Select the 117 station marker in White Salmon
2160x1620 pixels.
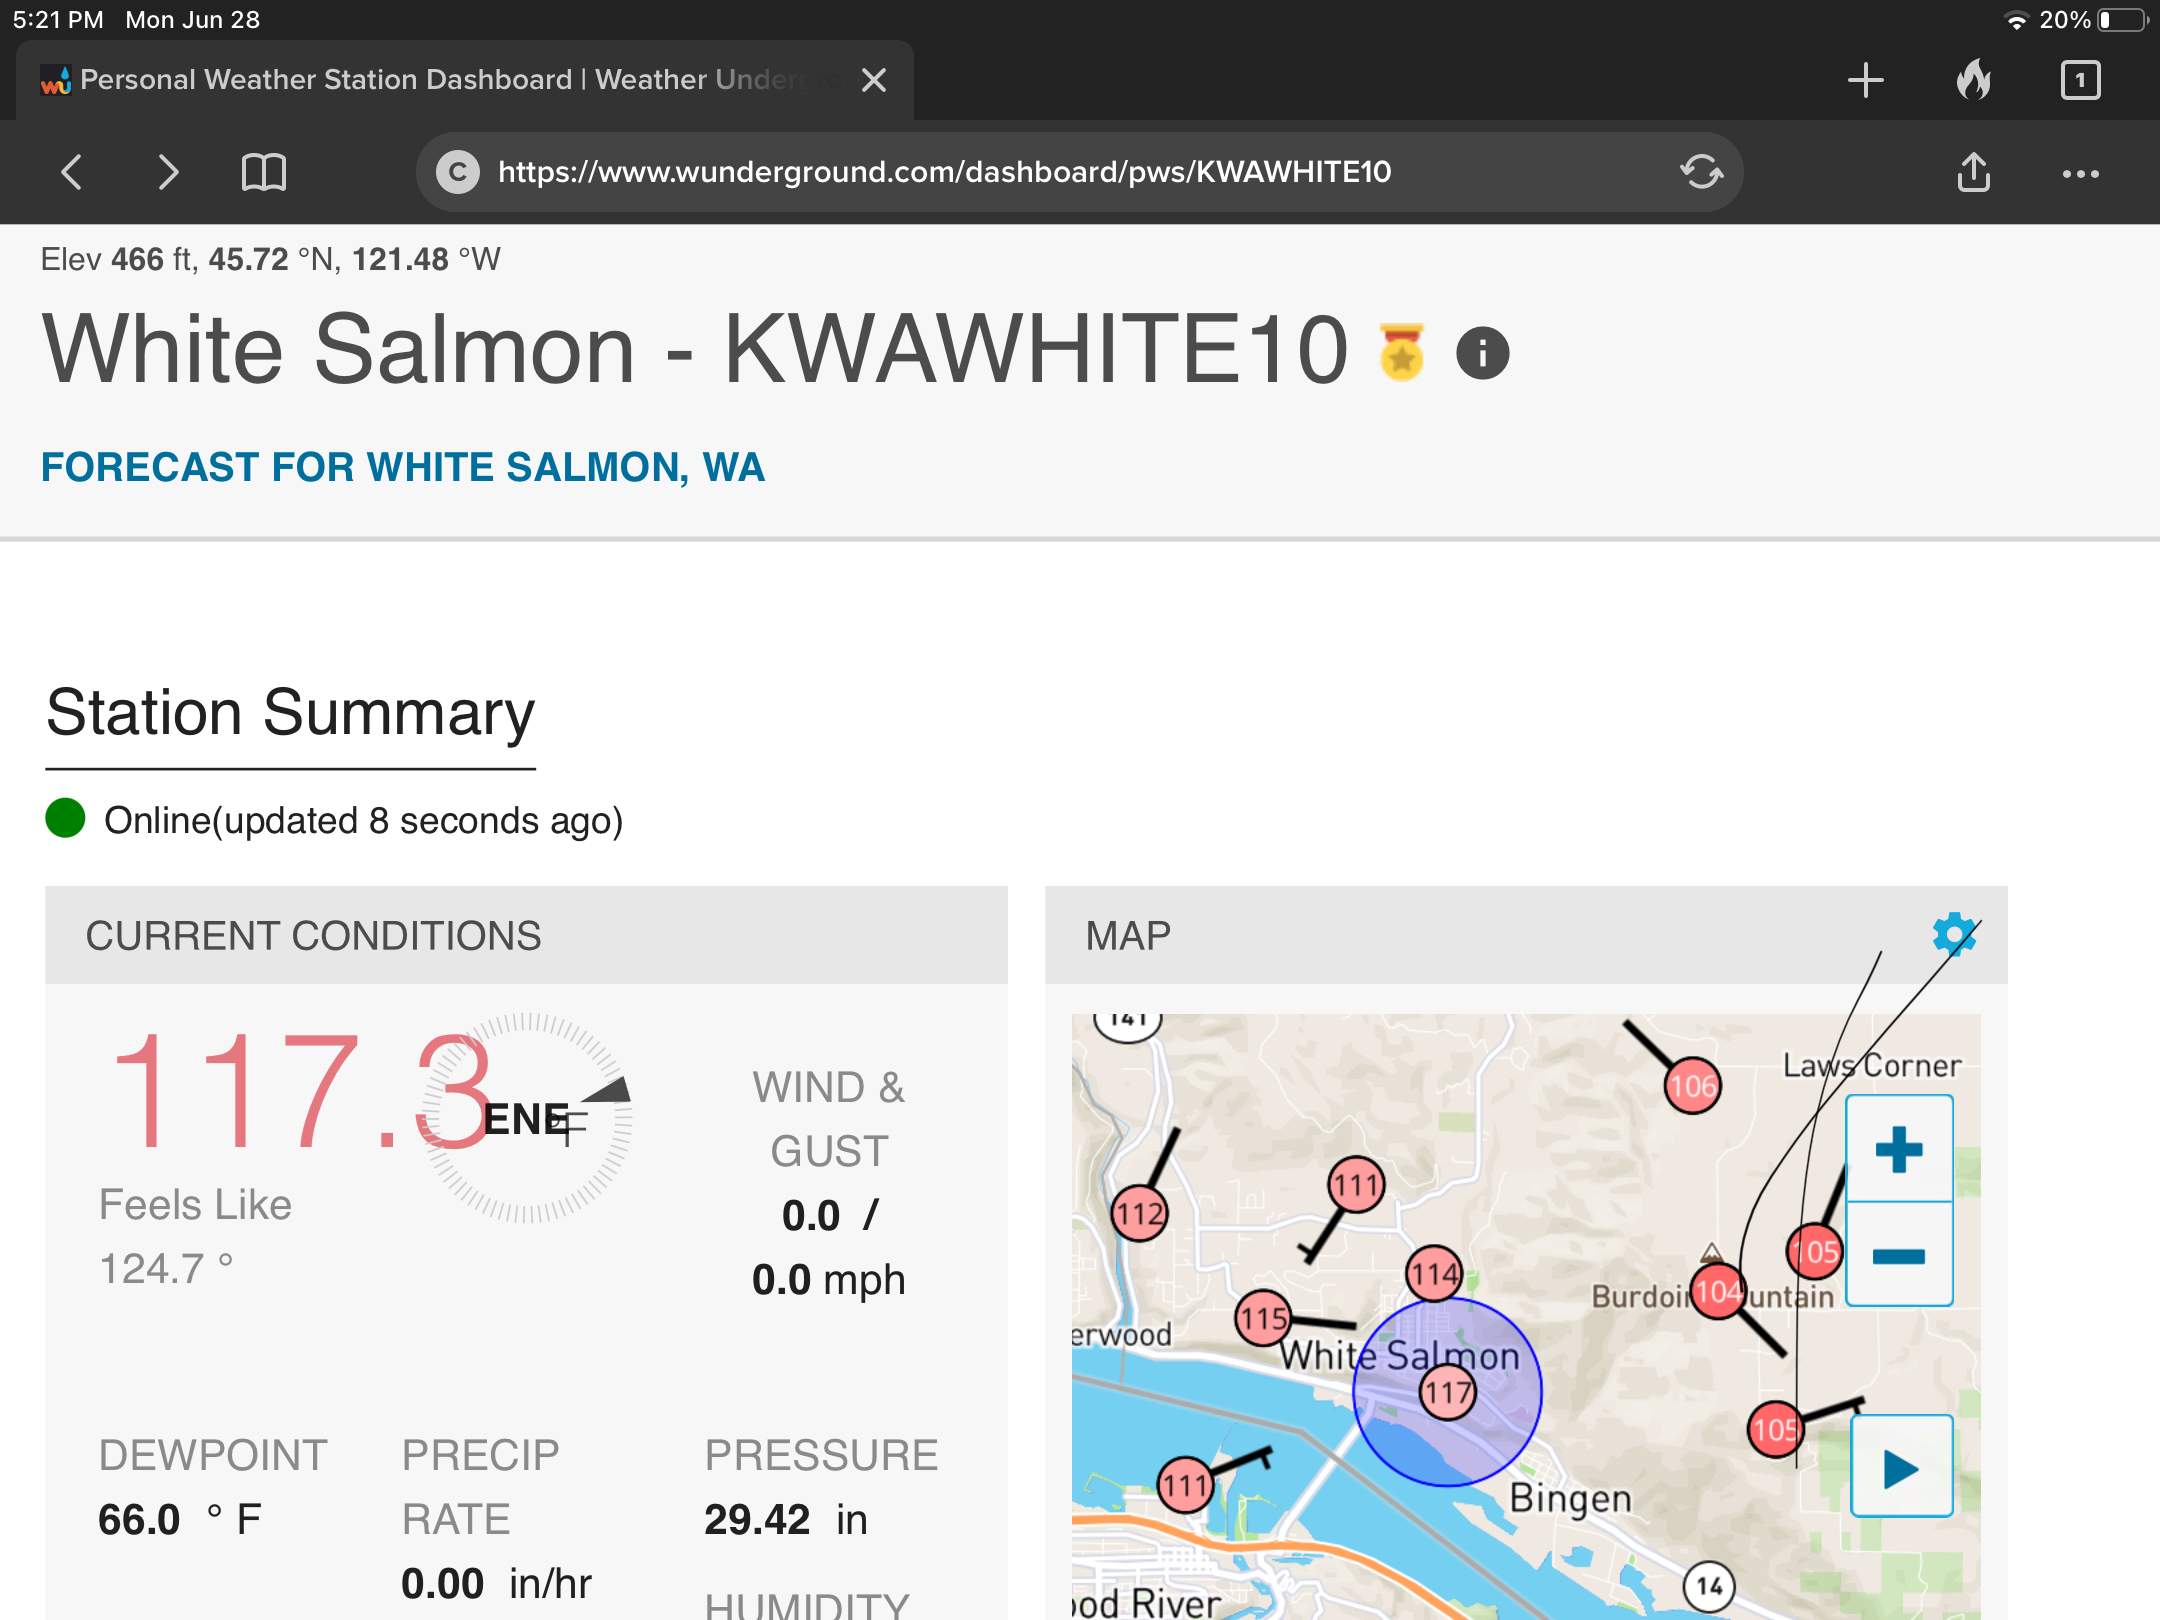click(x=1448, y=1391)
